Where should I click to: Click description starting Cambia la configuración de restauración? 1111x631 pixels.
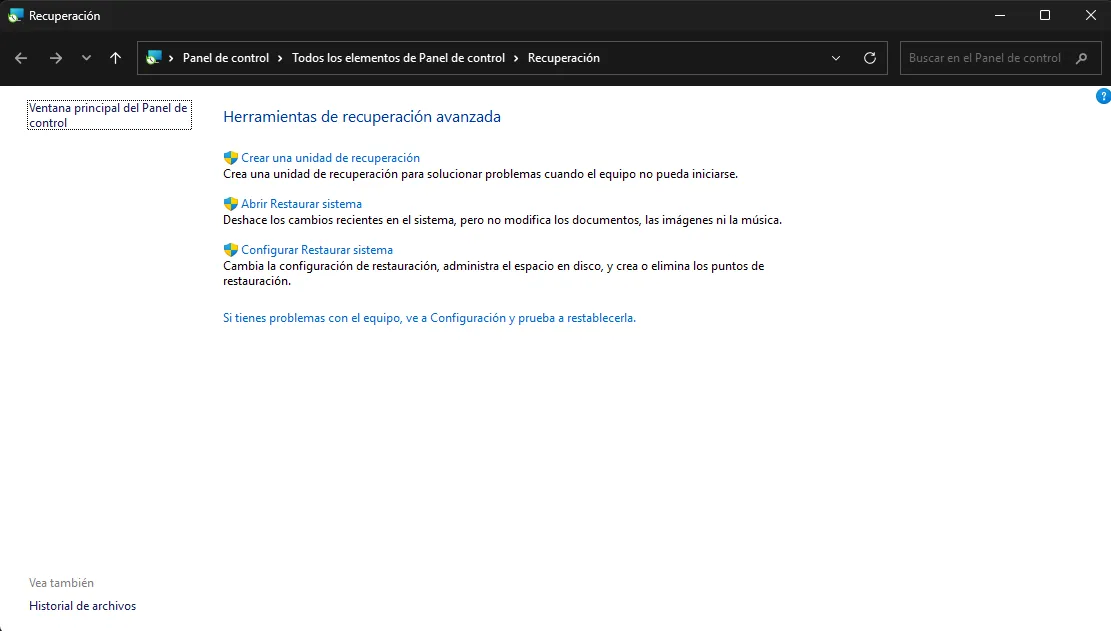coord(494,273)
